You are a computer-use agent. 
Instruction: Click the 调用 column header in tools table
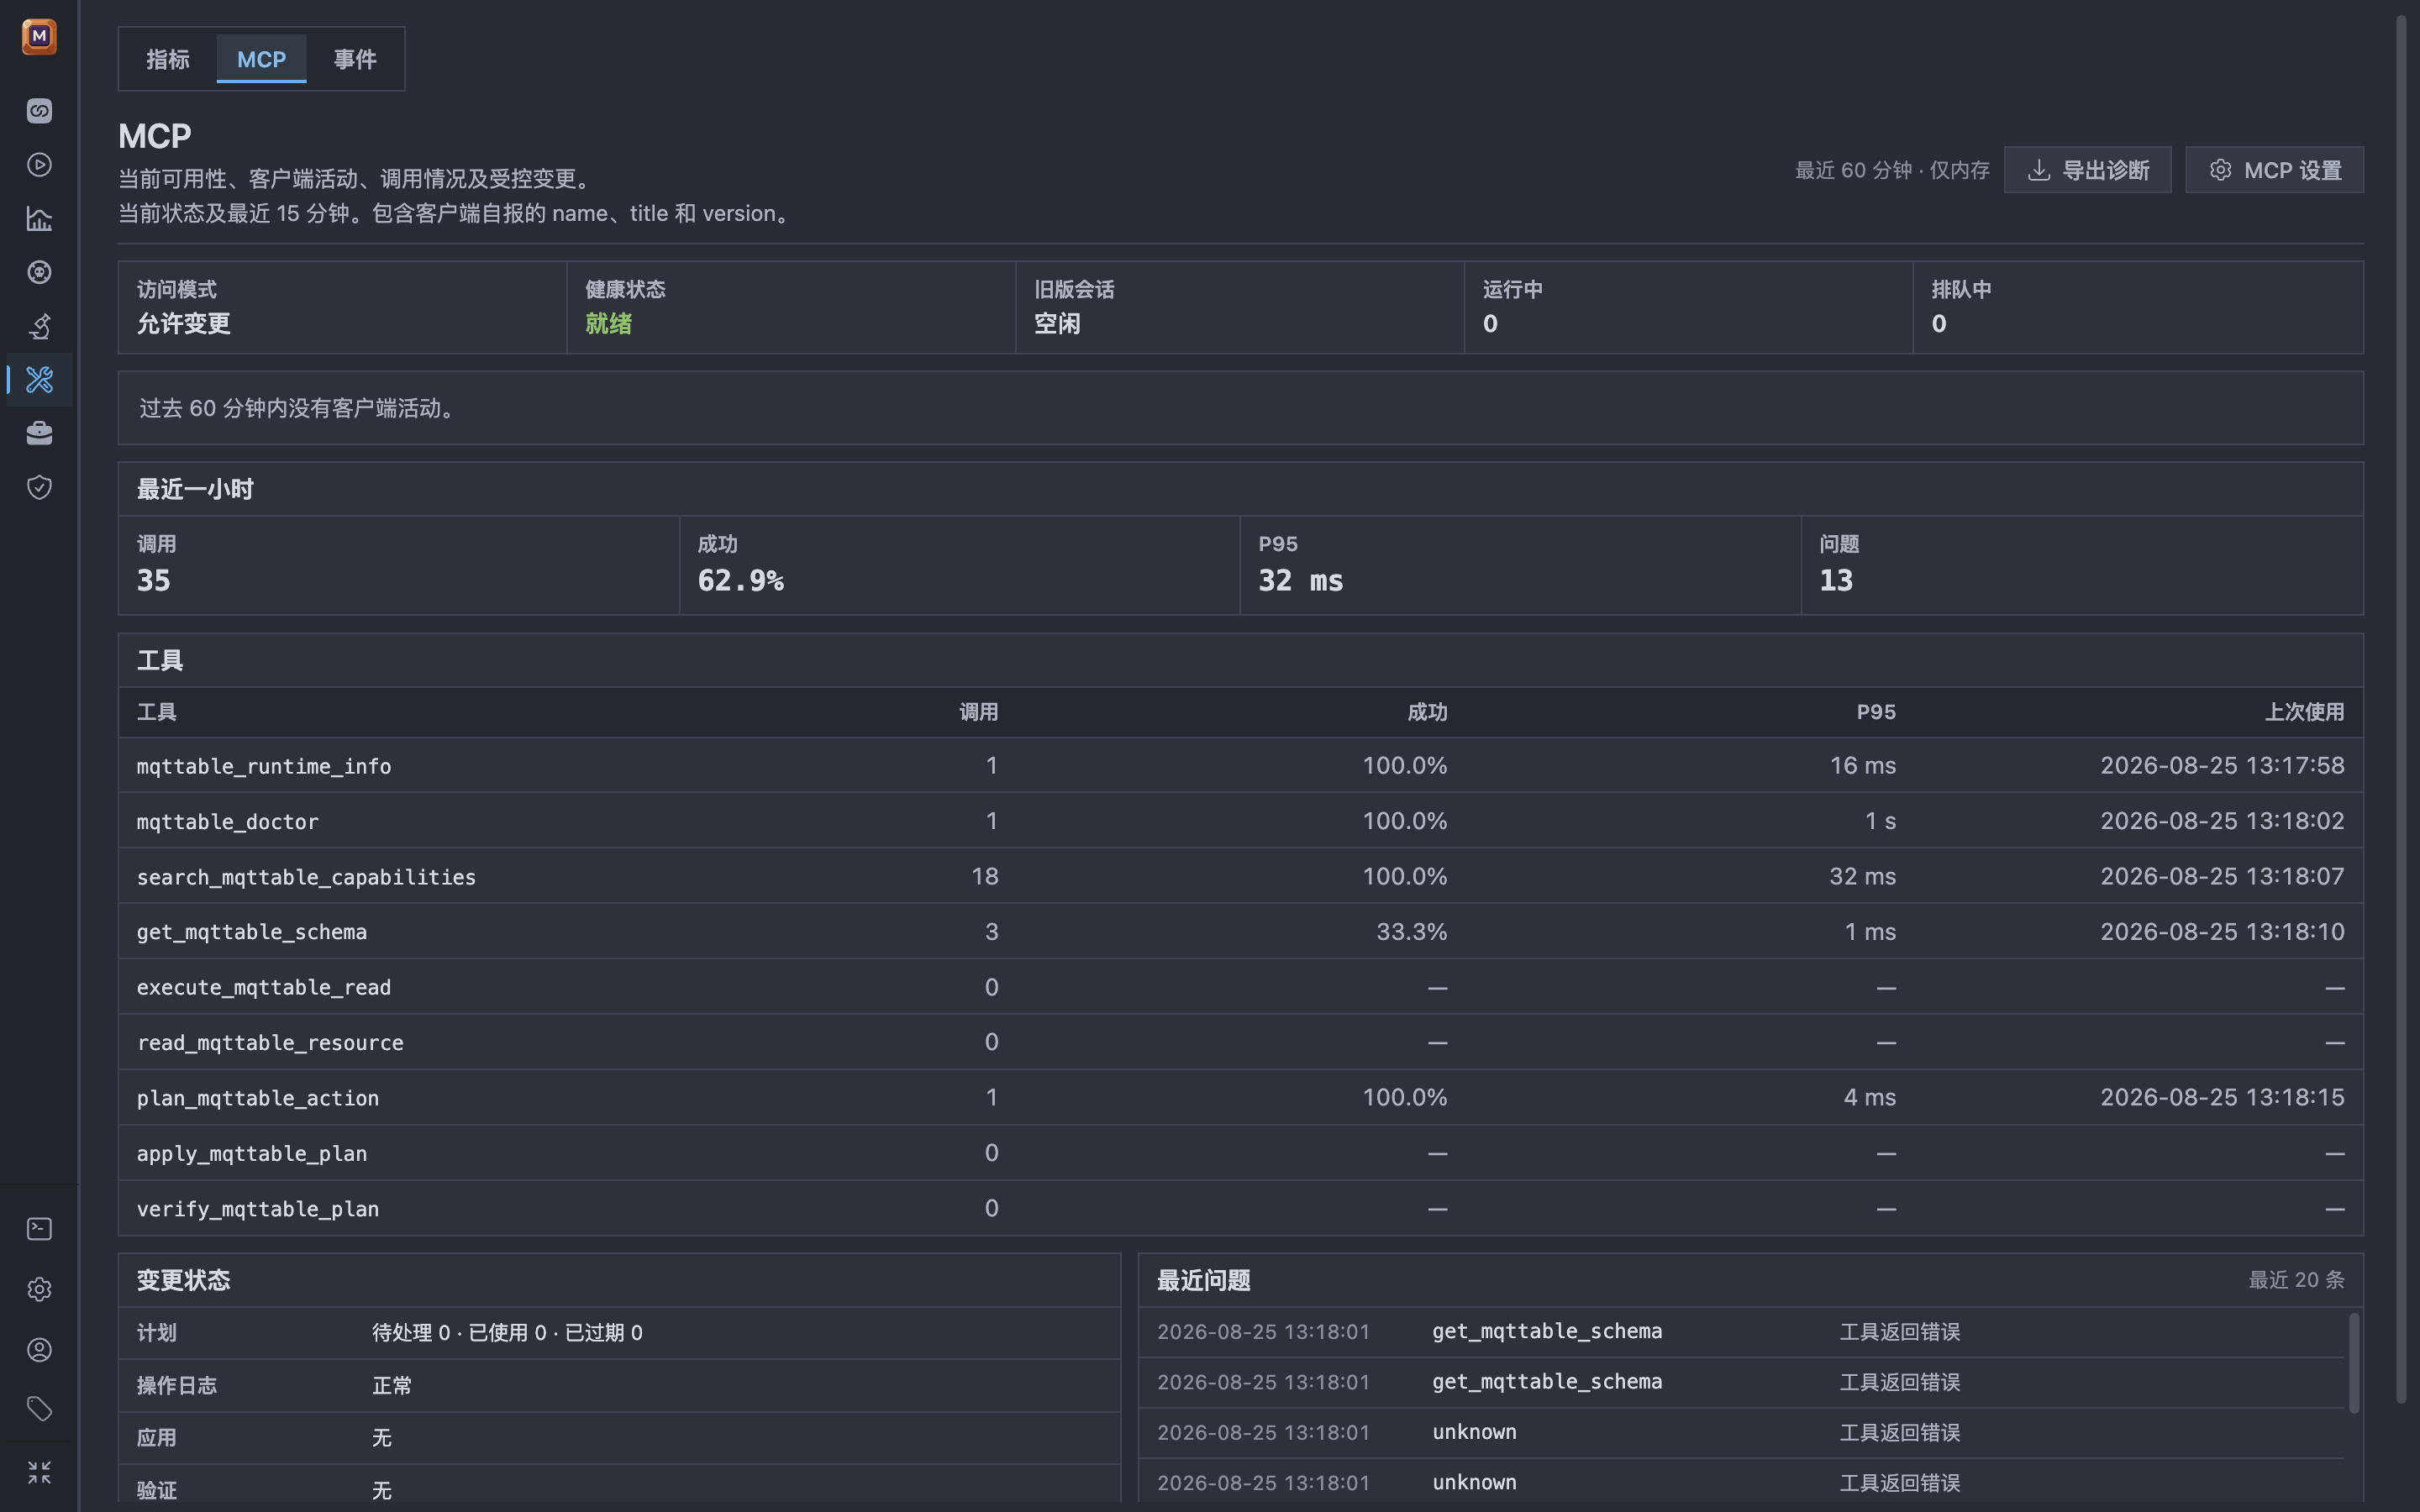978,712
